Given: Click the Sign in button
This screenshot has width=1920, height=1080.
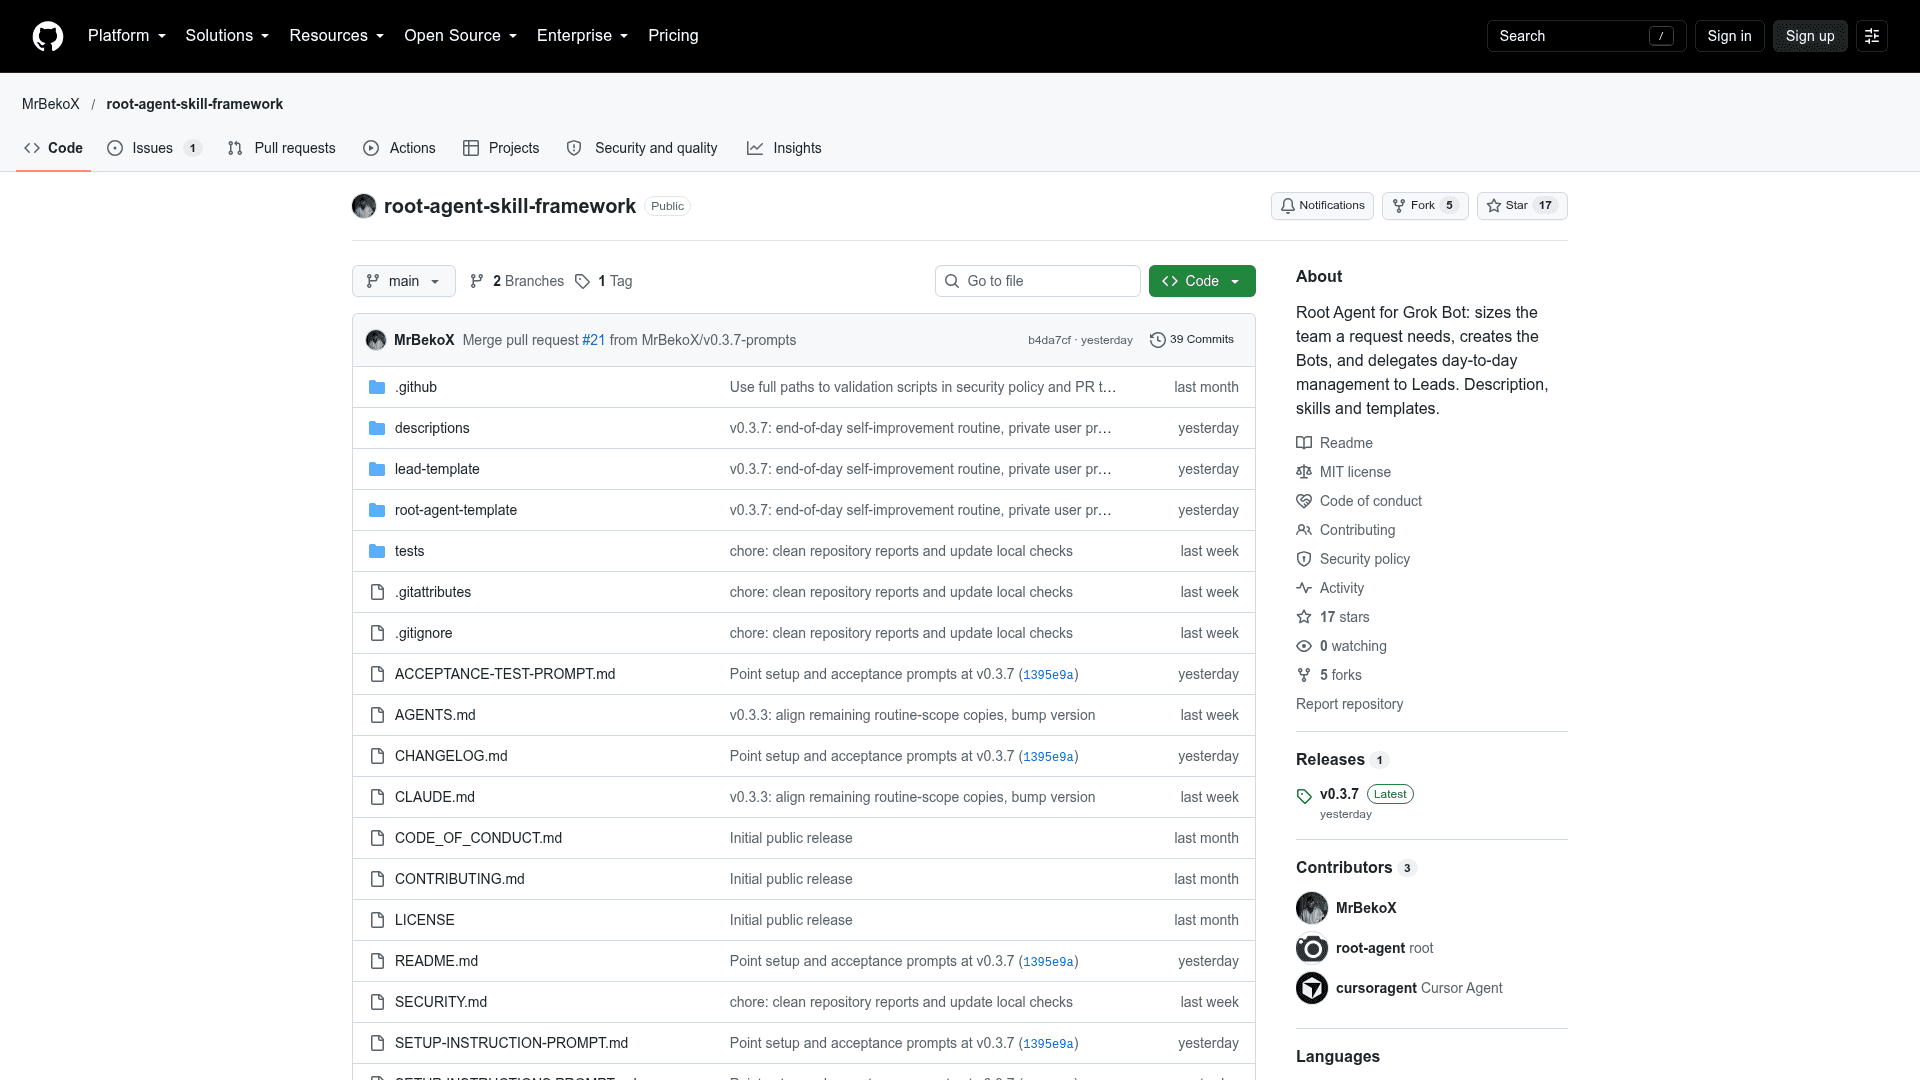Looking at the screenshot, I should [1729, 36].
